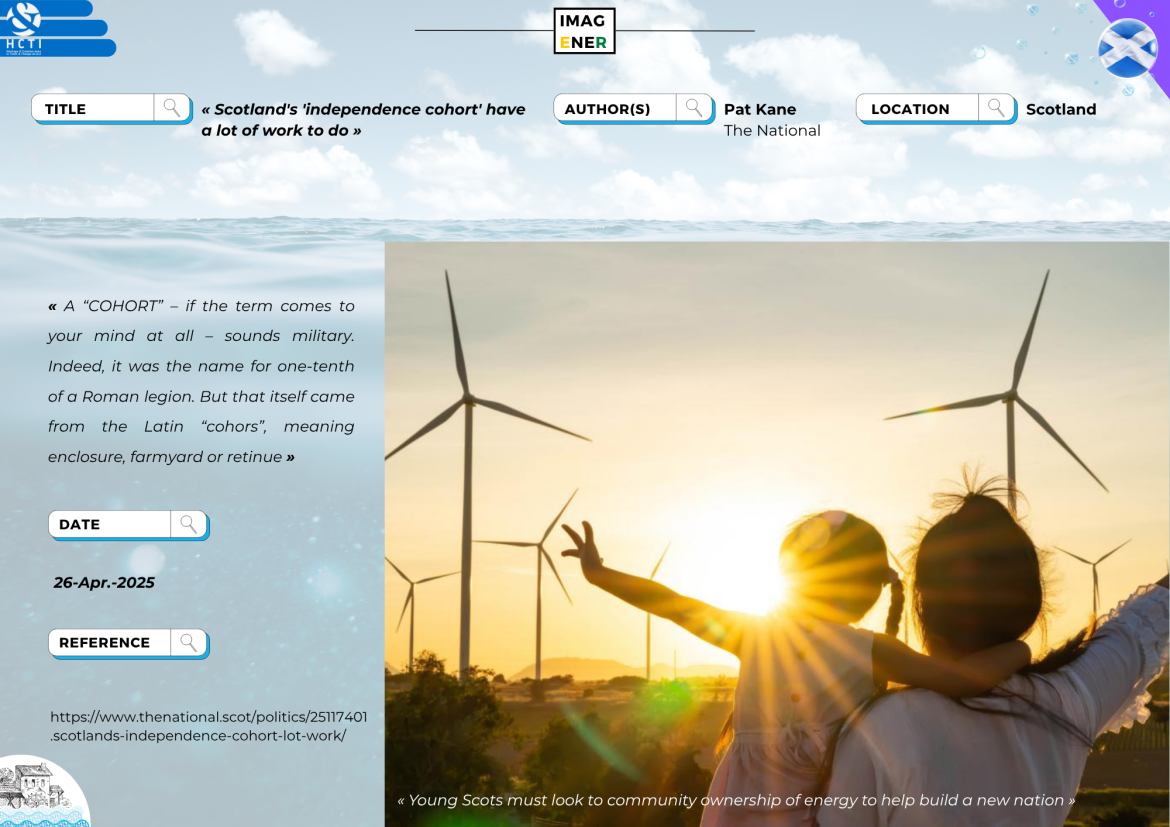Click the TITLE label box
Screen dimensions: 1170x827
tap(111, 108)
